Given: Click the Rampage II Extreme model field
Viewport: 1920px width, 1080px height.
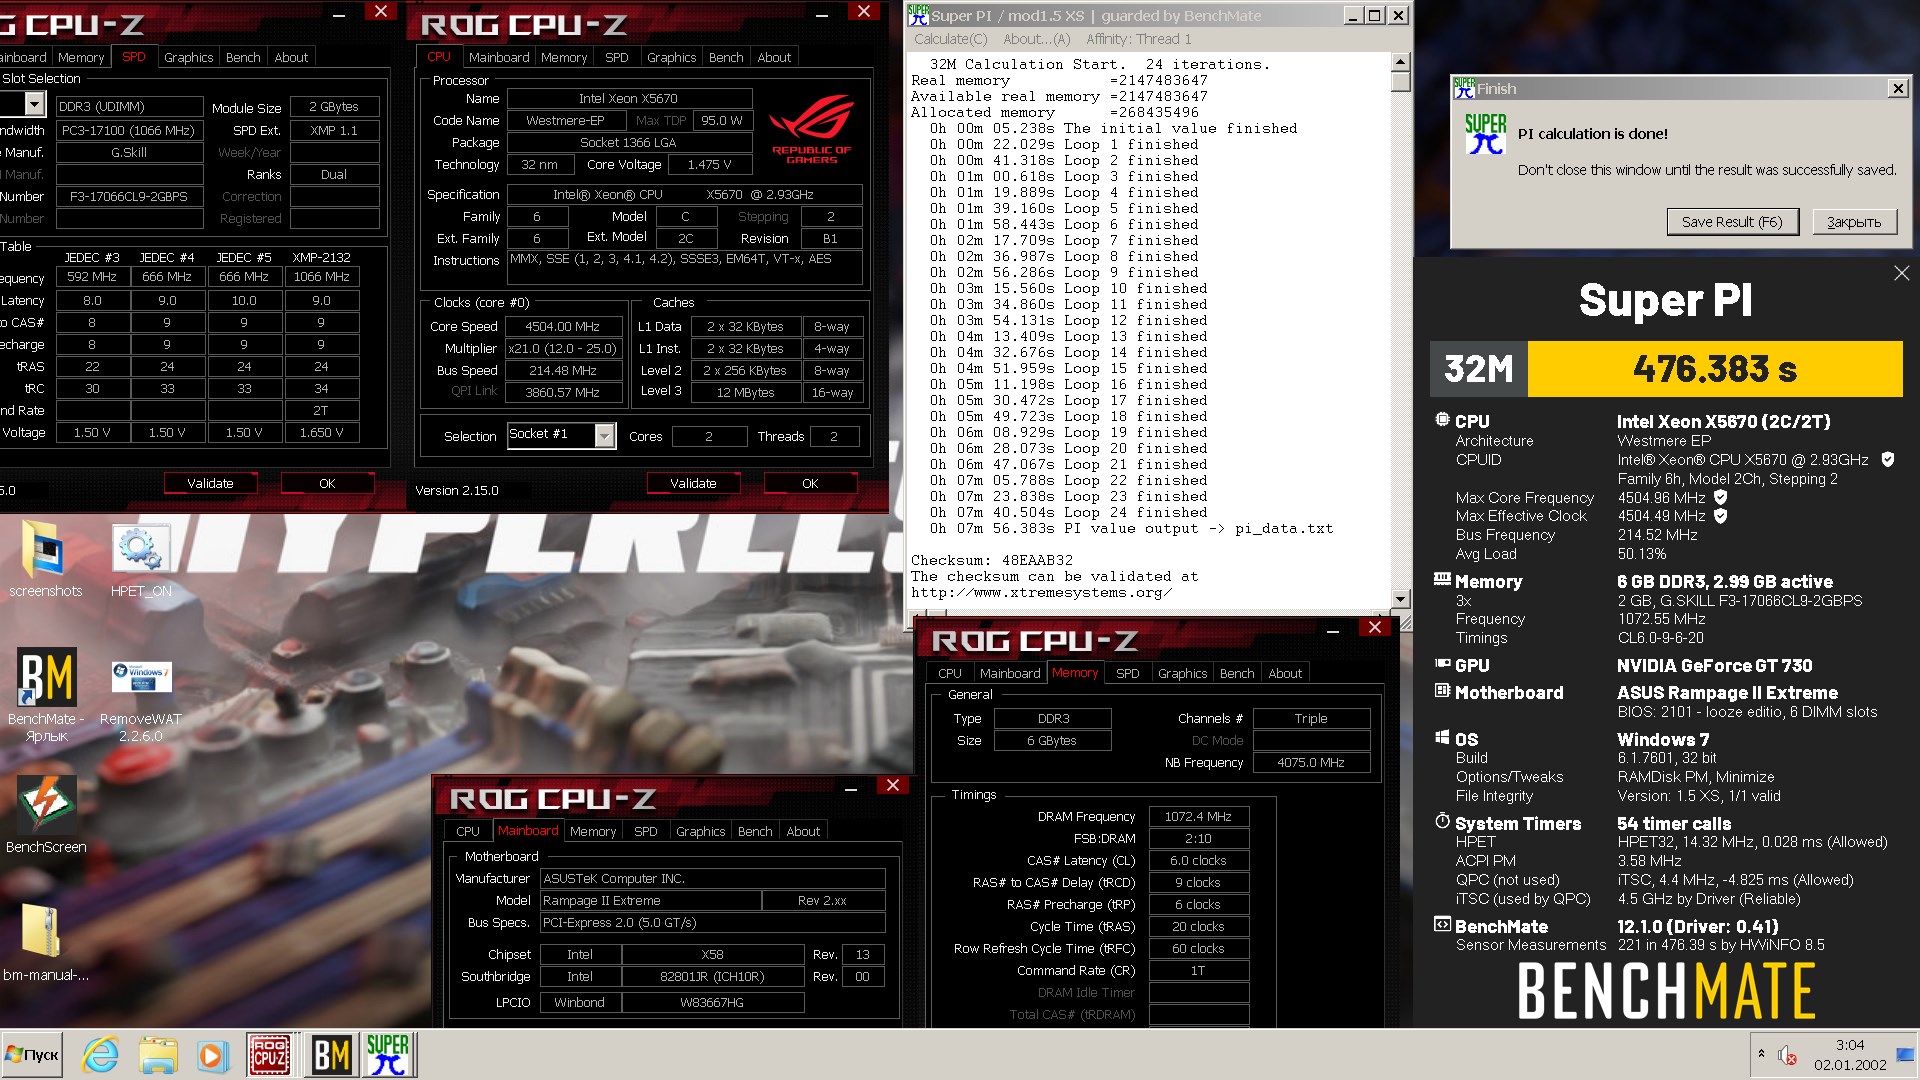Looking at the screenshot, I should coord(650,900).
